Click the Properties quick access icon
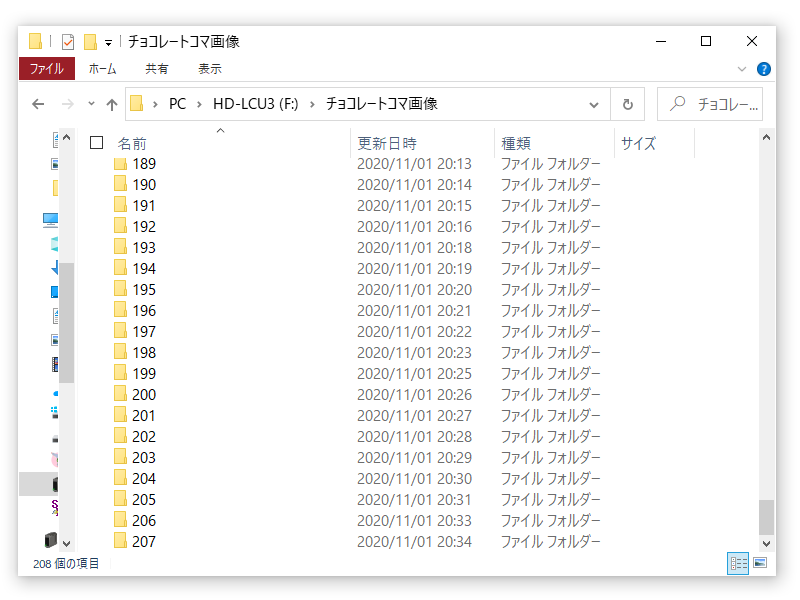Image resolution: width=800 pixels, height=600 pixels. click(68, 41)
